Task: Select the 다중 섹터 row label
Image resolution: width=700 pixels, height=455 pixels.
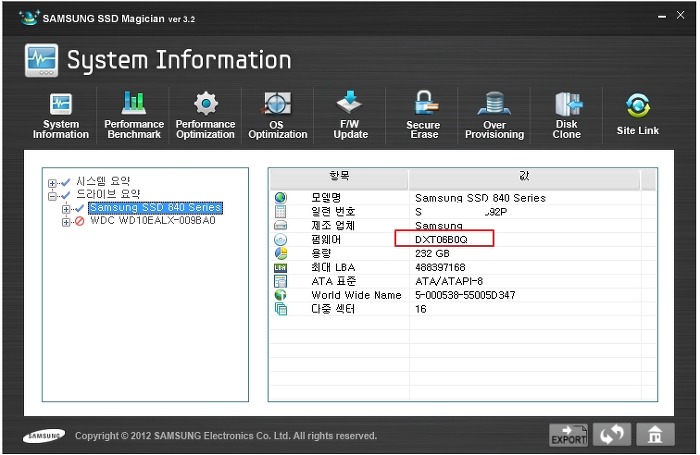Action: pos(333,309)
